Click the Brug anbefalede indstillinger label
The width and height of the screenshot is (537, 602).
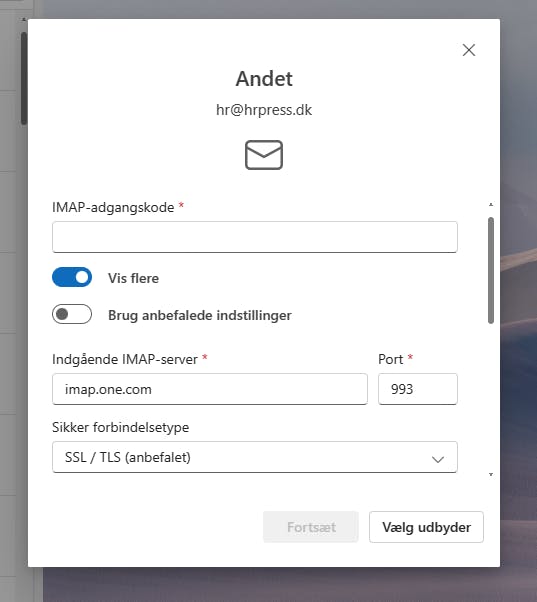click(200, 315)
